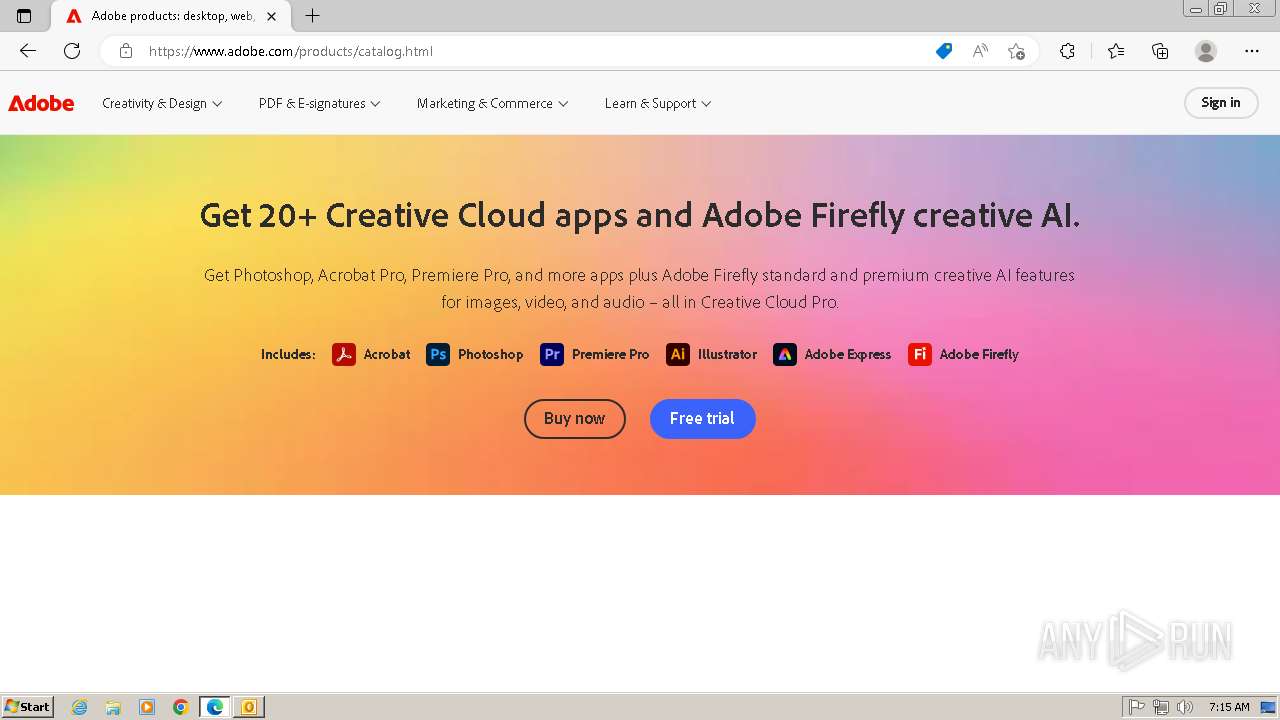The height and width of the screenshot is (720, 1280).
Task: Select the Adobe products browser tab
Action: tap(172, 16)
